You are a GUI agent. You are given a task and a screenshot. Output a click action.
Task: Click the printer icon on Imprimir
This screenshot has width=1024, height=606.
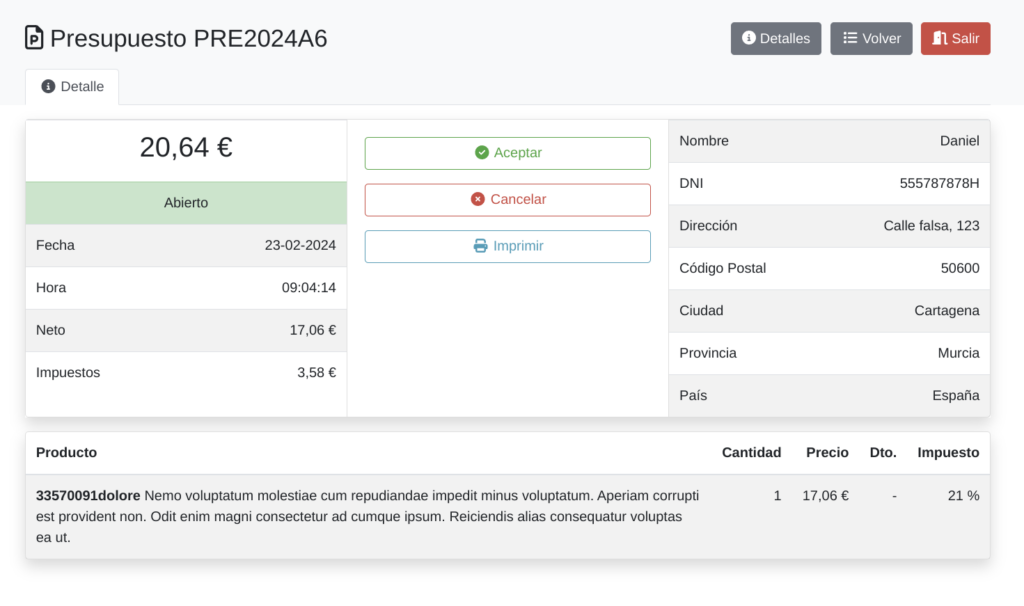(480, 246)
